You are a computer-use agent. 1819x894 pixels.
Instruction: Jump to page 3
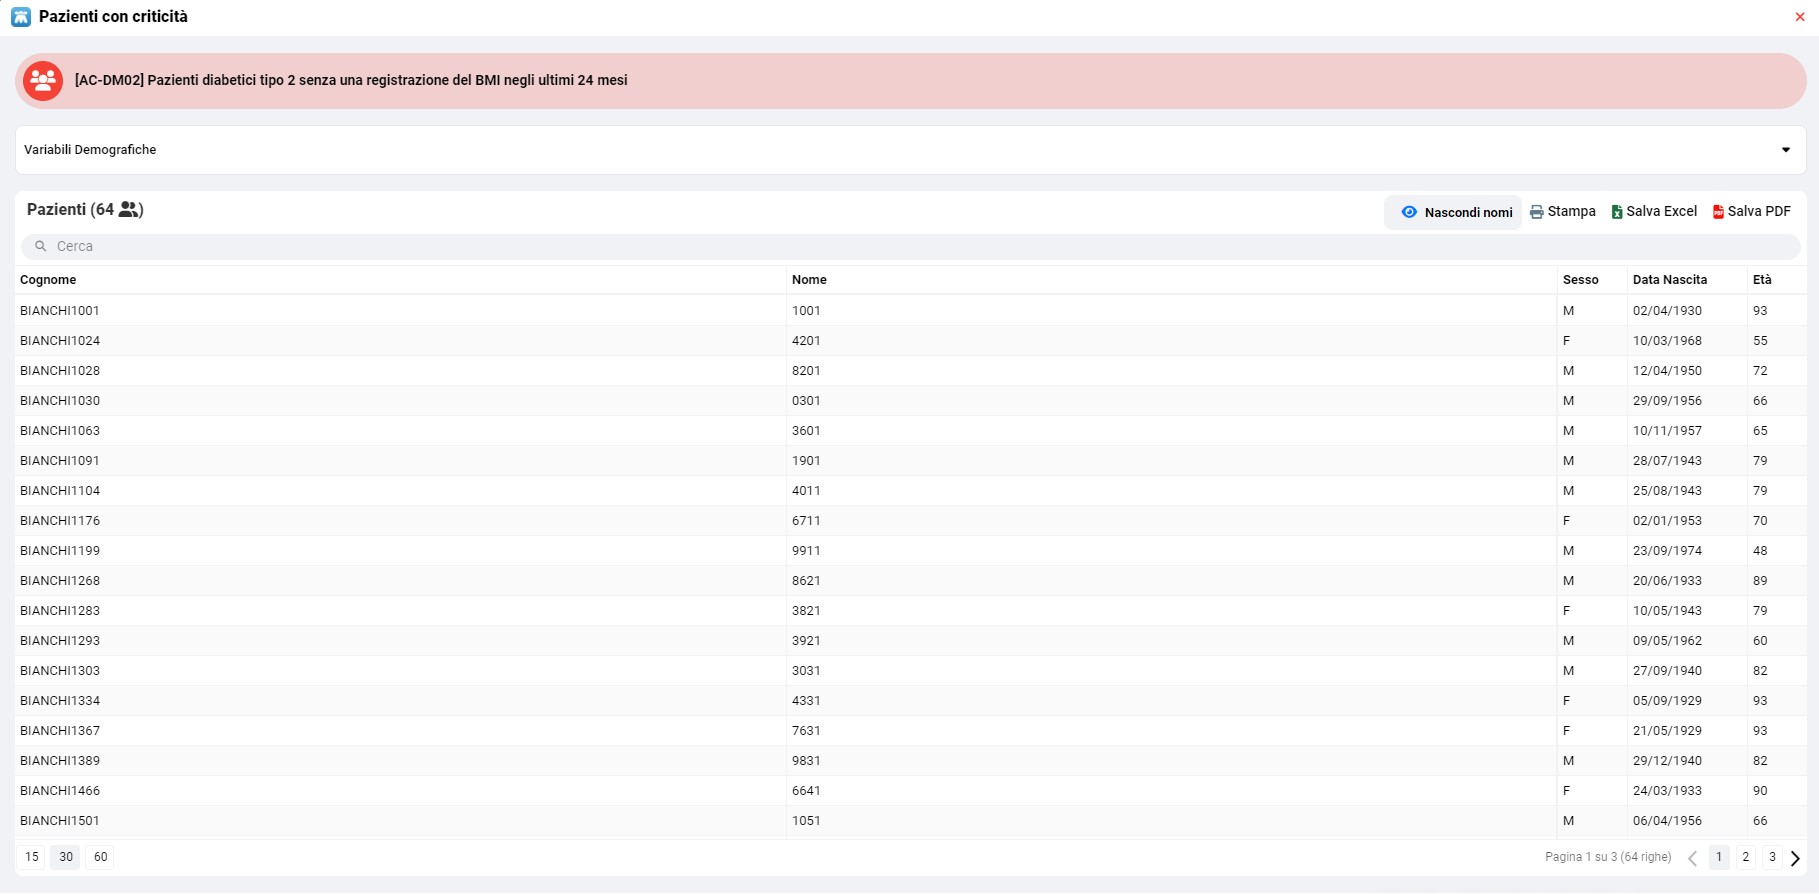coord(1772,857)
